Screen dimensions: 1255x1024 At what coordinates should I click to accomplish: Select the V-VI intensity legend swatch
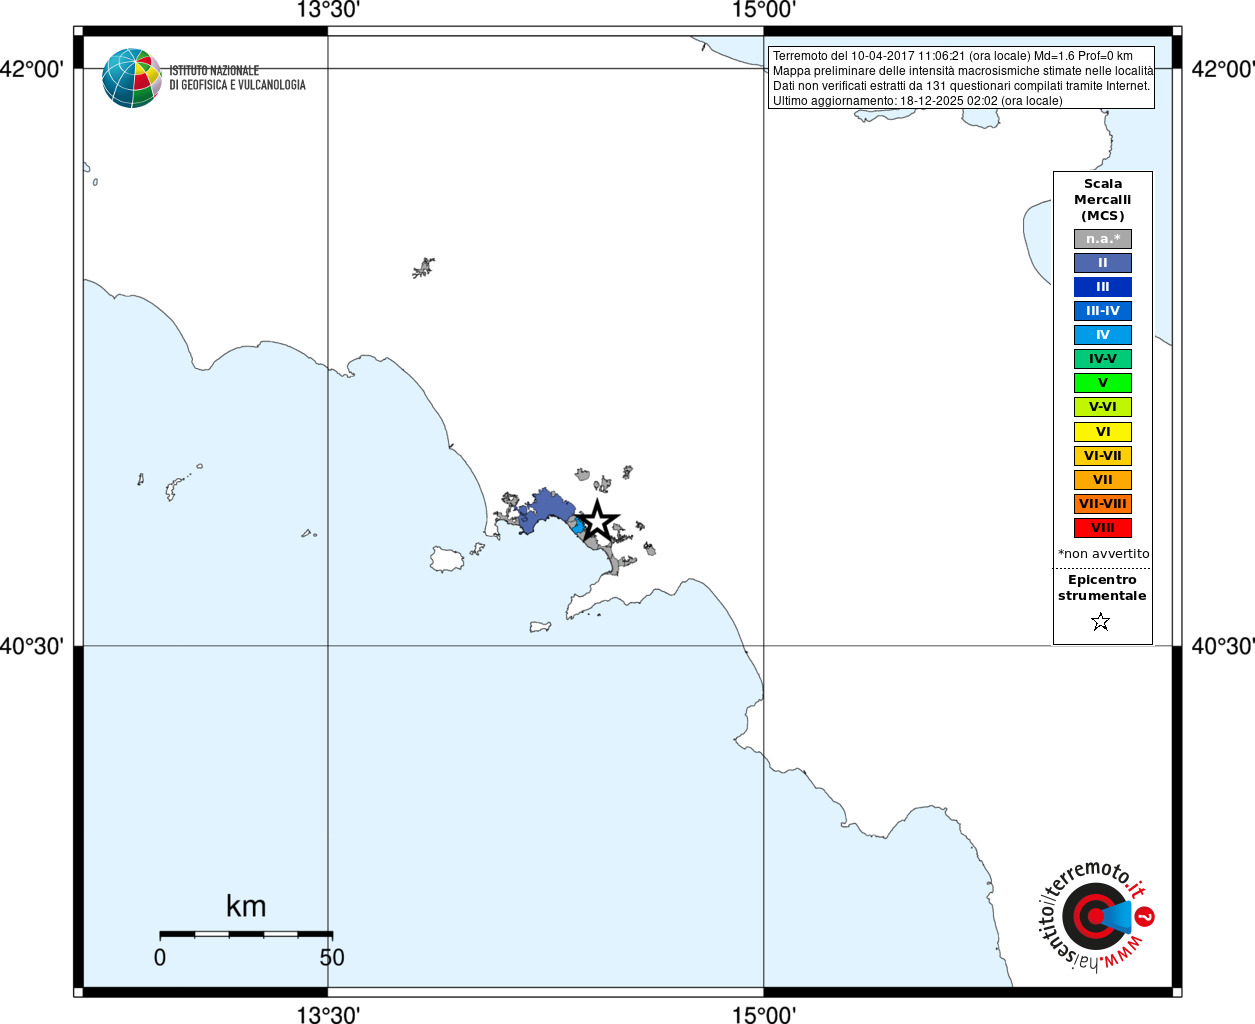click(x=1103, y=407)
